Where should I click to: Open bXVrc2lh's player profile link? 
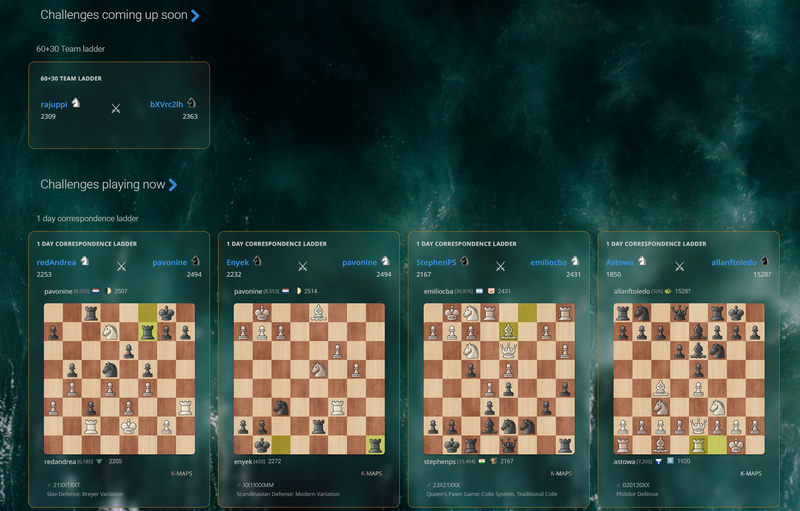[x=166, y=104]
